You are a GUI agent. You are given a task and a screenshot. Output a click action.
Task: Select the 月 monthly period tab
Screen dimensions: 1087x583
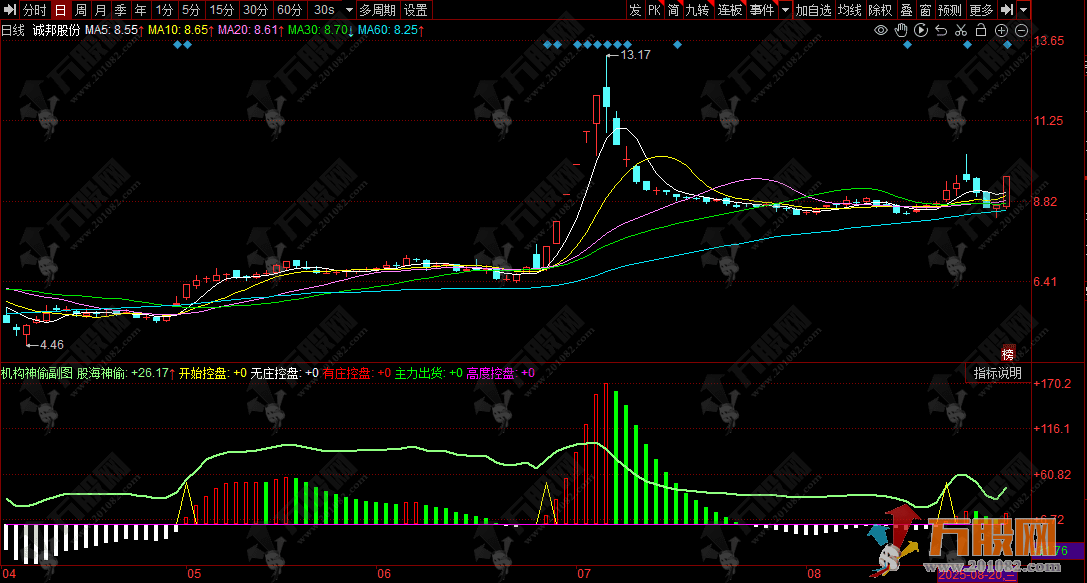tap(101, 10)
